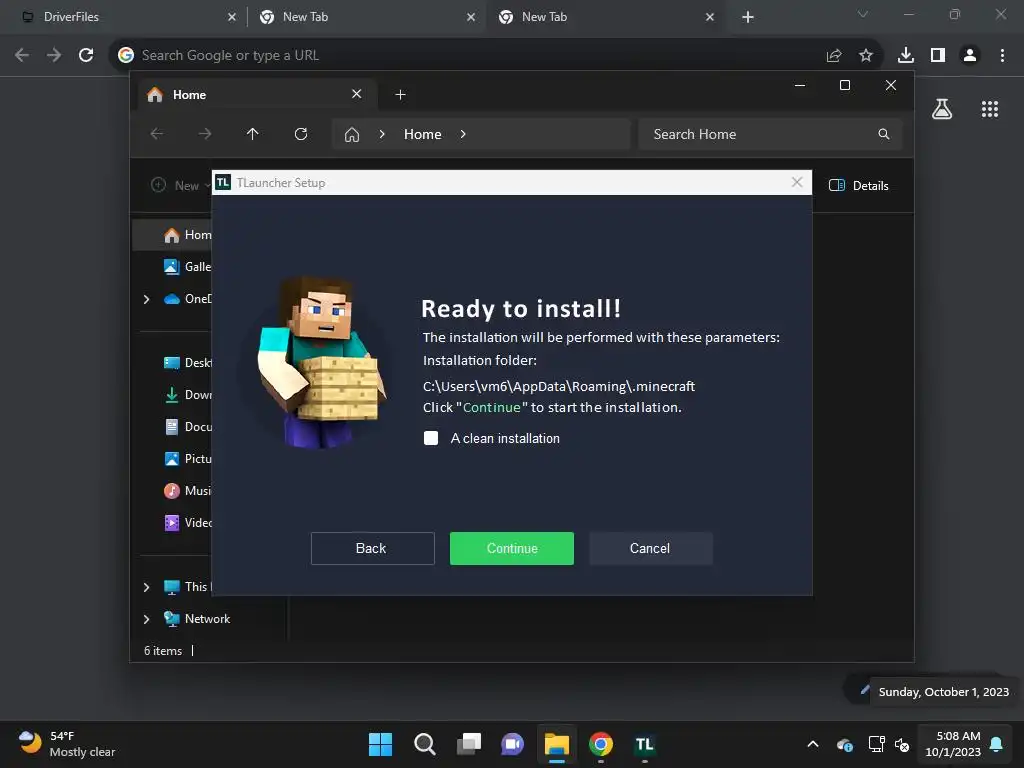This screenshot has width=1024, height=768.
Task: Click the File Explorer up-arrow button
Action: pyautogui.click(x=253, y=134)
